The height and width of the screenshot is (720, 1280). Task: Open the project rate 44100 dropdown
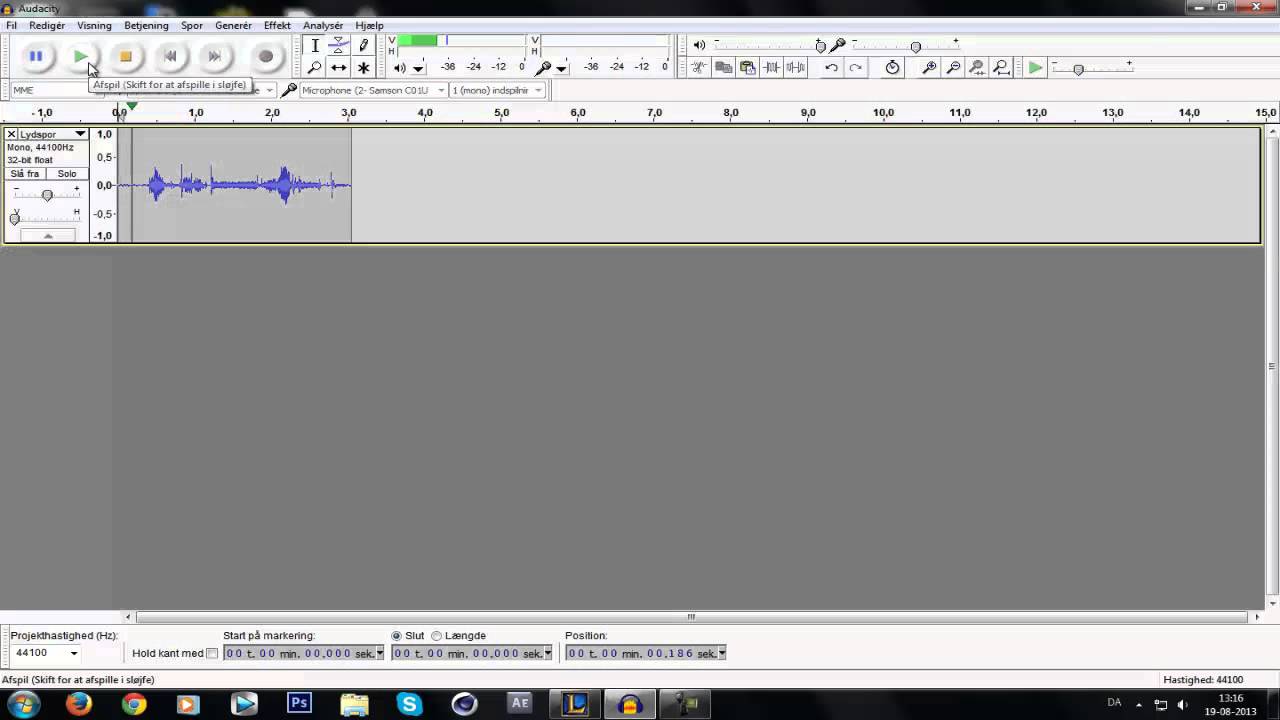click(x=73, y=653)
